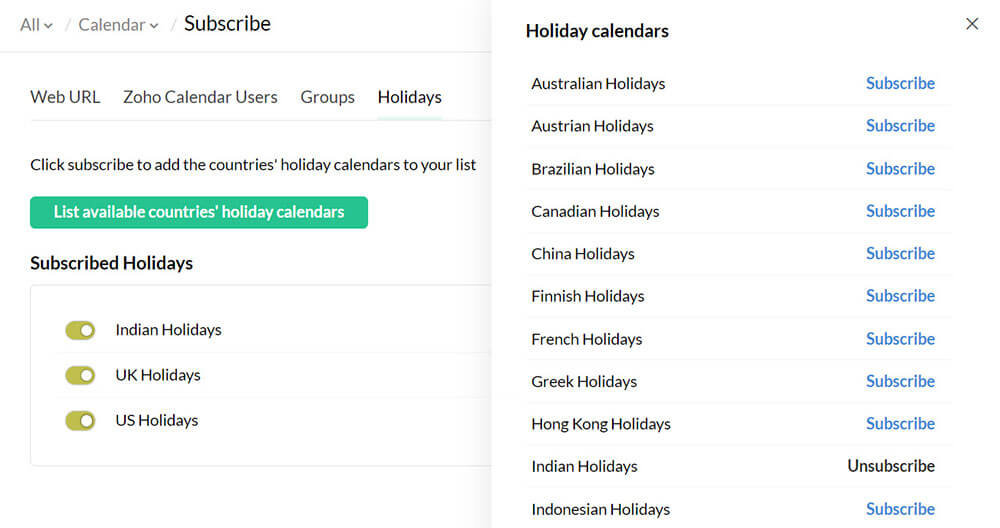The width and height of the screenshot is (1000, 528).
Task: Subscribe to Austrian Holidays calendar
Action: 900,126
